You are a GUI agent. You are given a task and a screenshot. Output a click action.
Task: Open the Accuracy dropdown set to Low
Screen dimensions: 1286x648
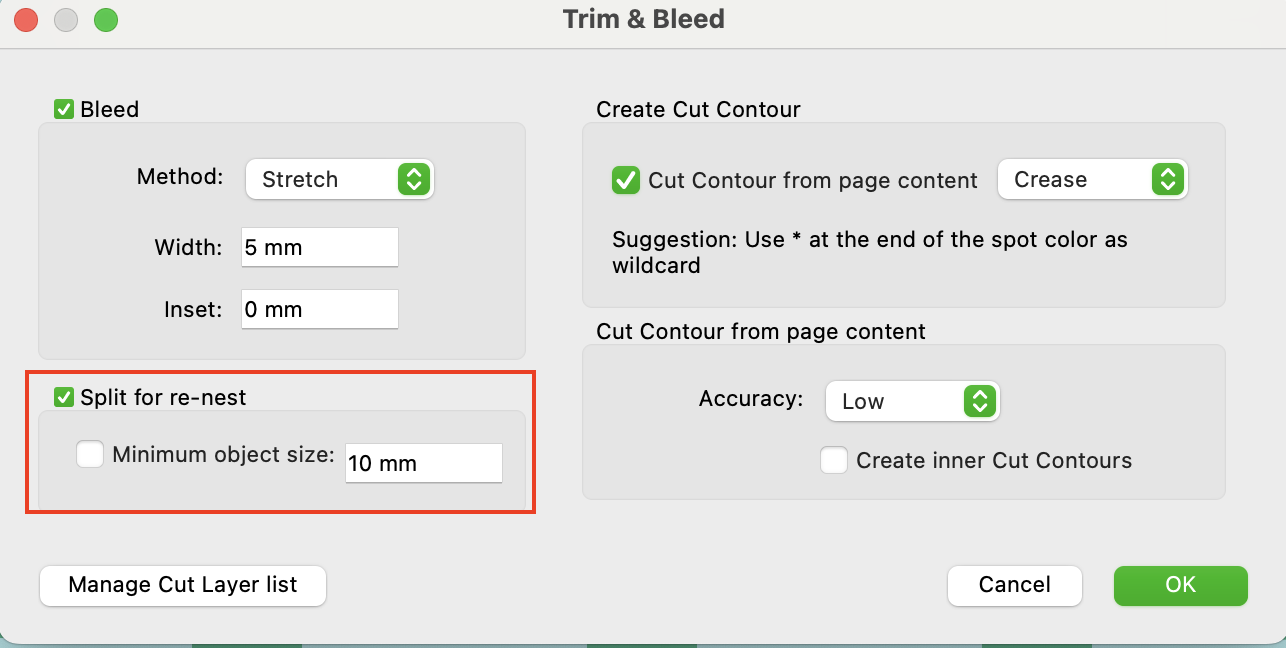click(x=912, y=401)
